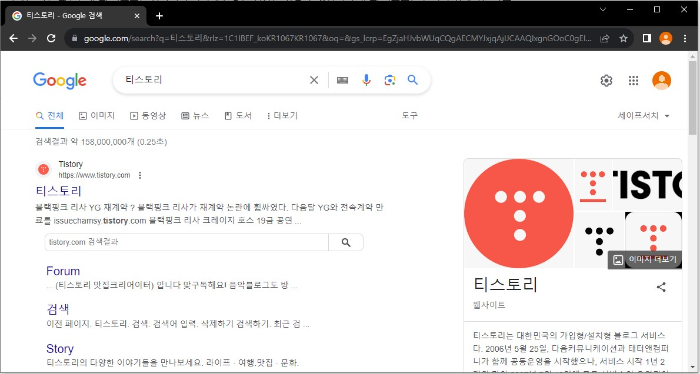The width and height of the screenshot is (700, 374).
Task: Open the black dotted T logo image
Action: tap(599, 240)
